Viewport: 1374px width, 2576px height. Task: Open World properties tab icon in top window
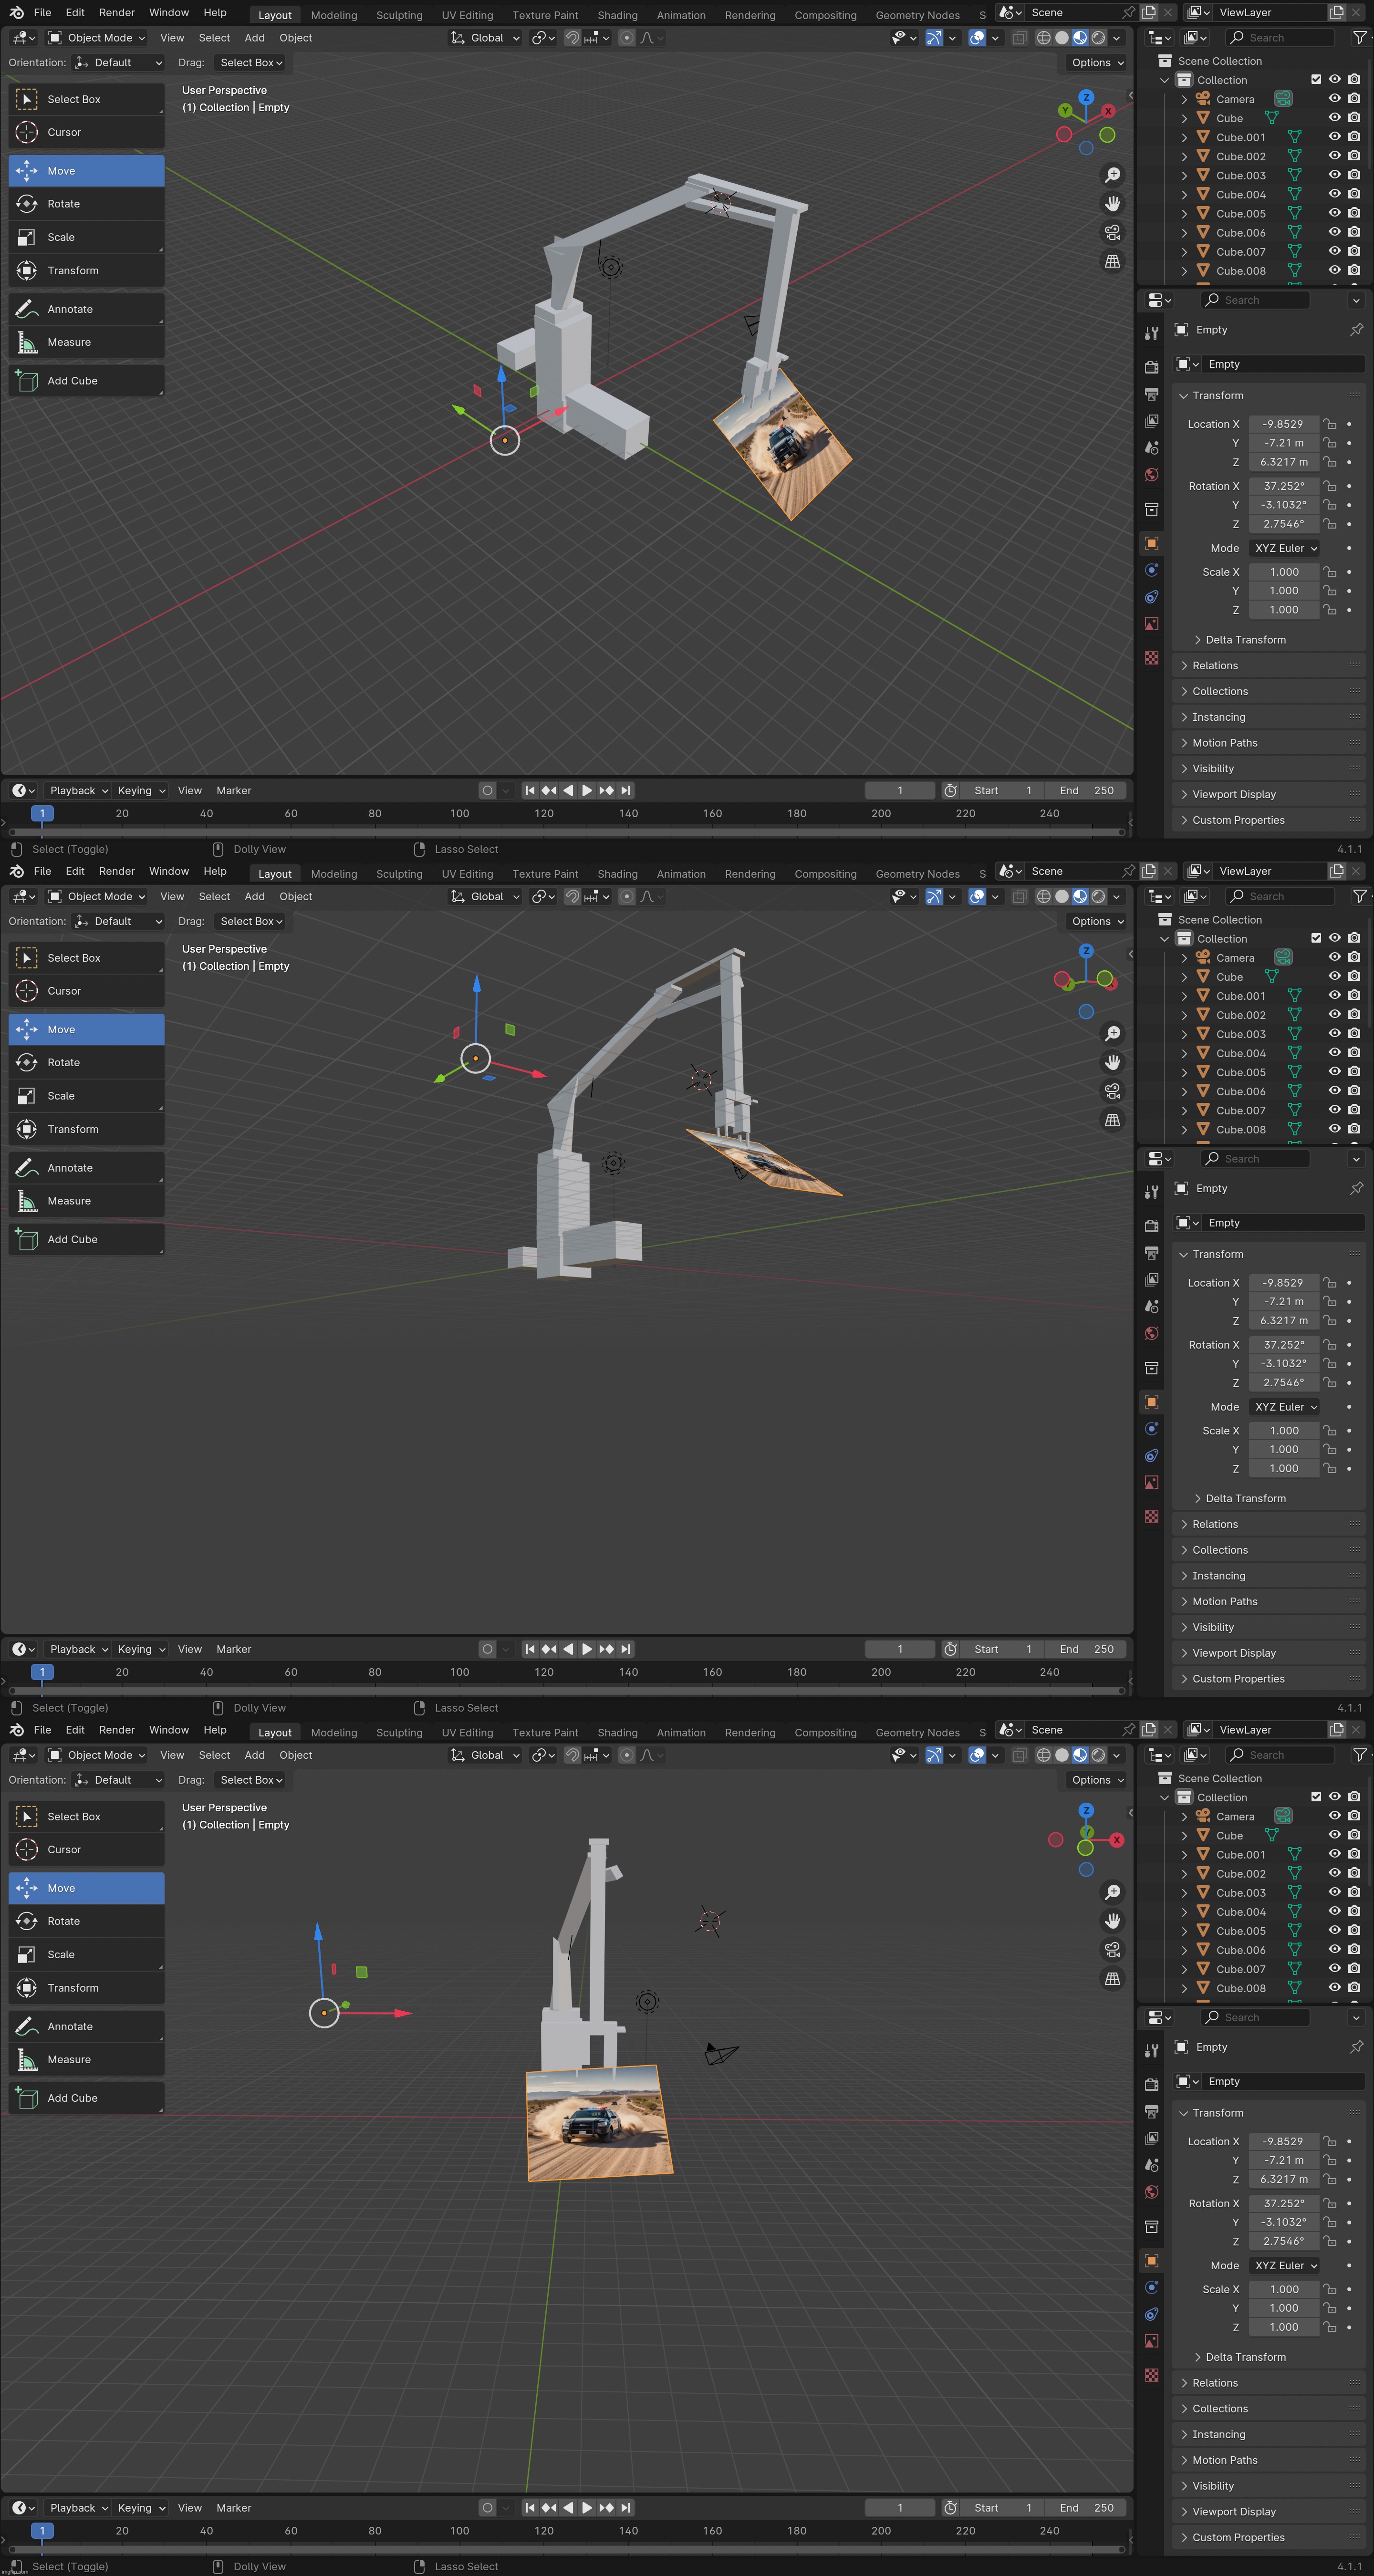(x=1152, y=475)
